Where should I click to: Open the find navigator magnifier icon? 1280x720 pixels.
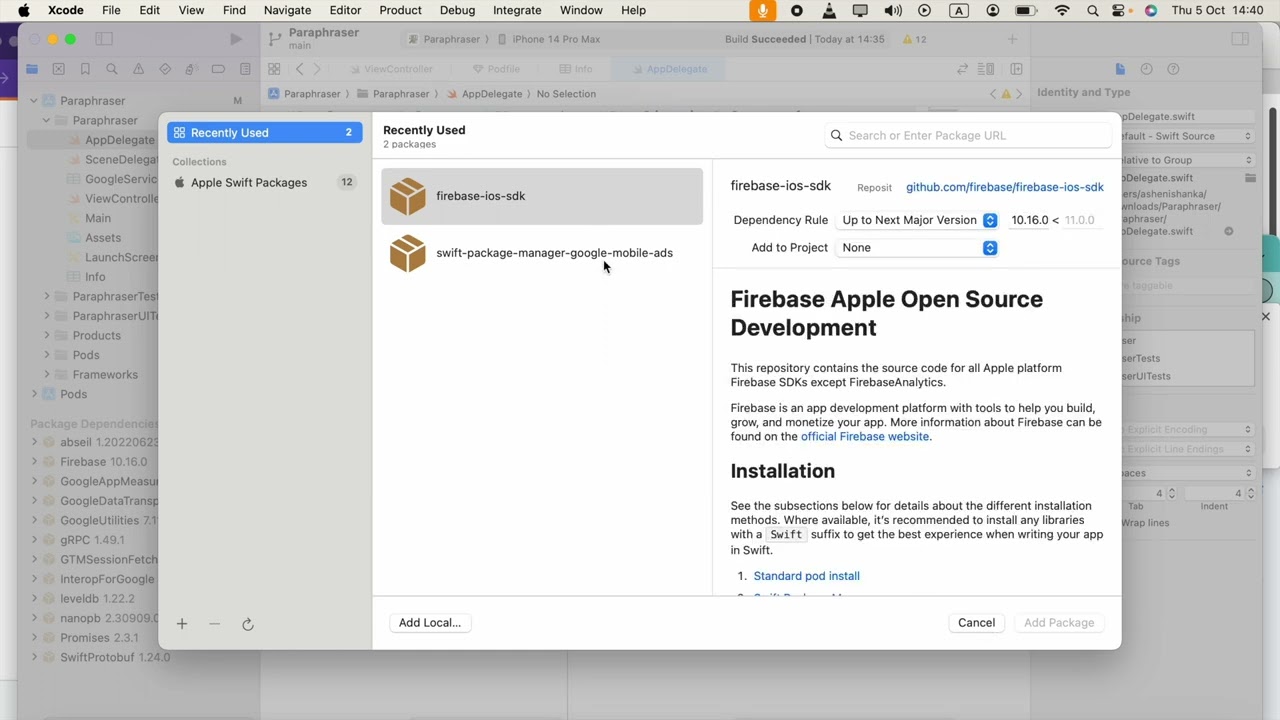point(112,69)
